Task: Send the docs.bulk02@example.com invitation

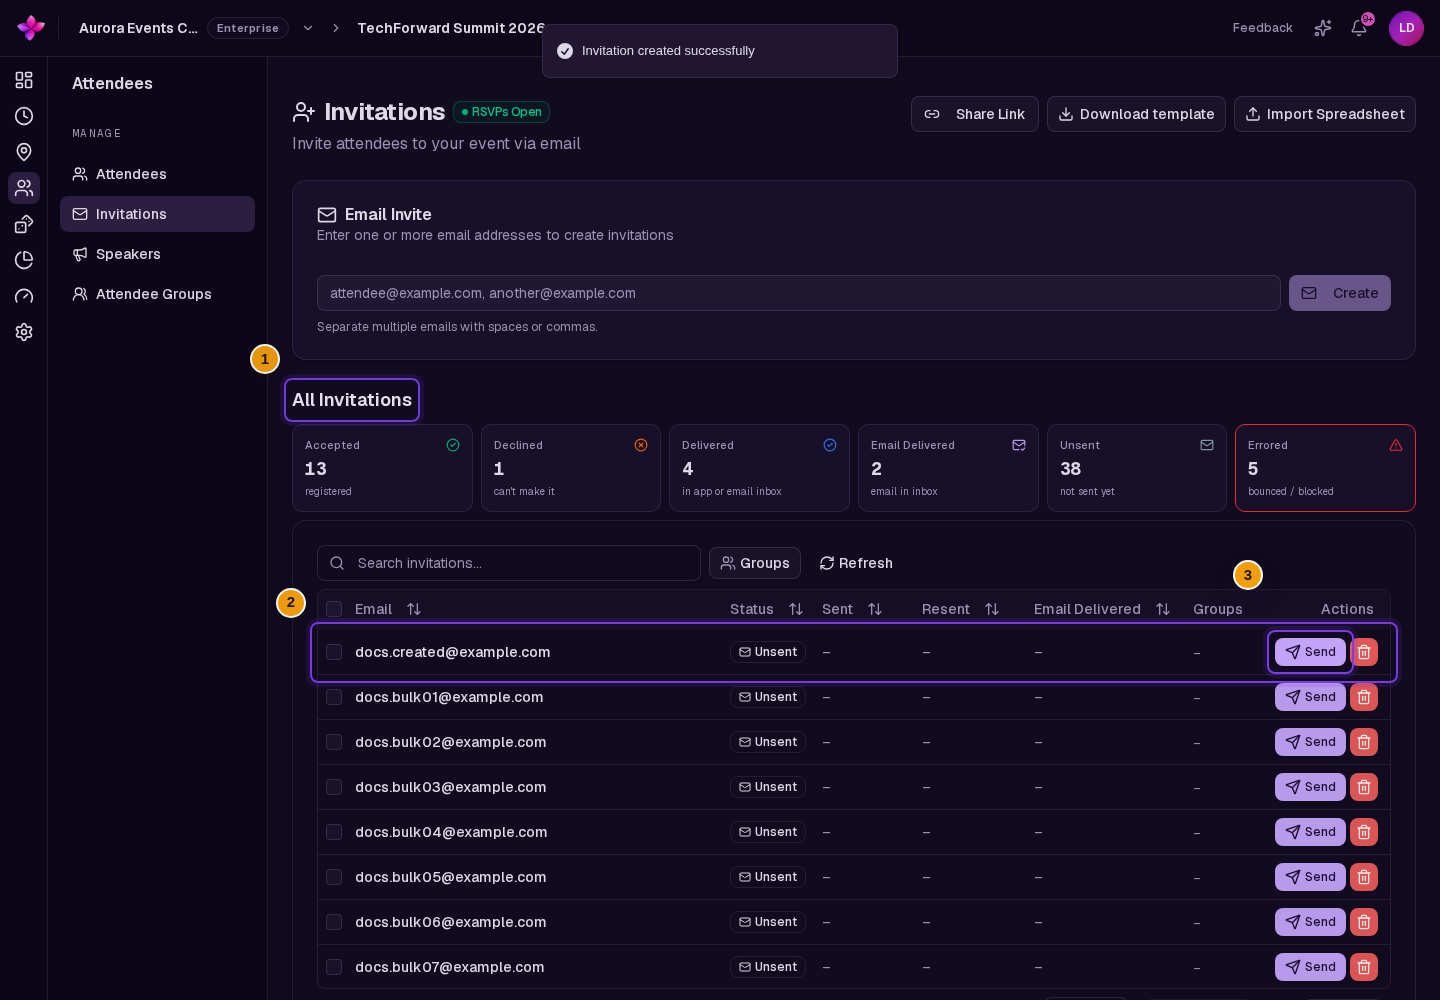Action: pyautogui.click(x=1310, y=742)
